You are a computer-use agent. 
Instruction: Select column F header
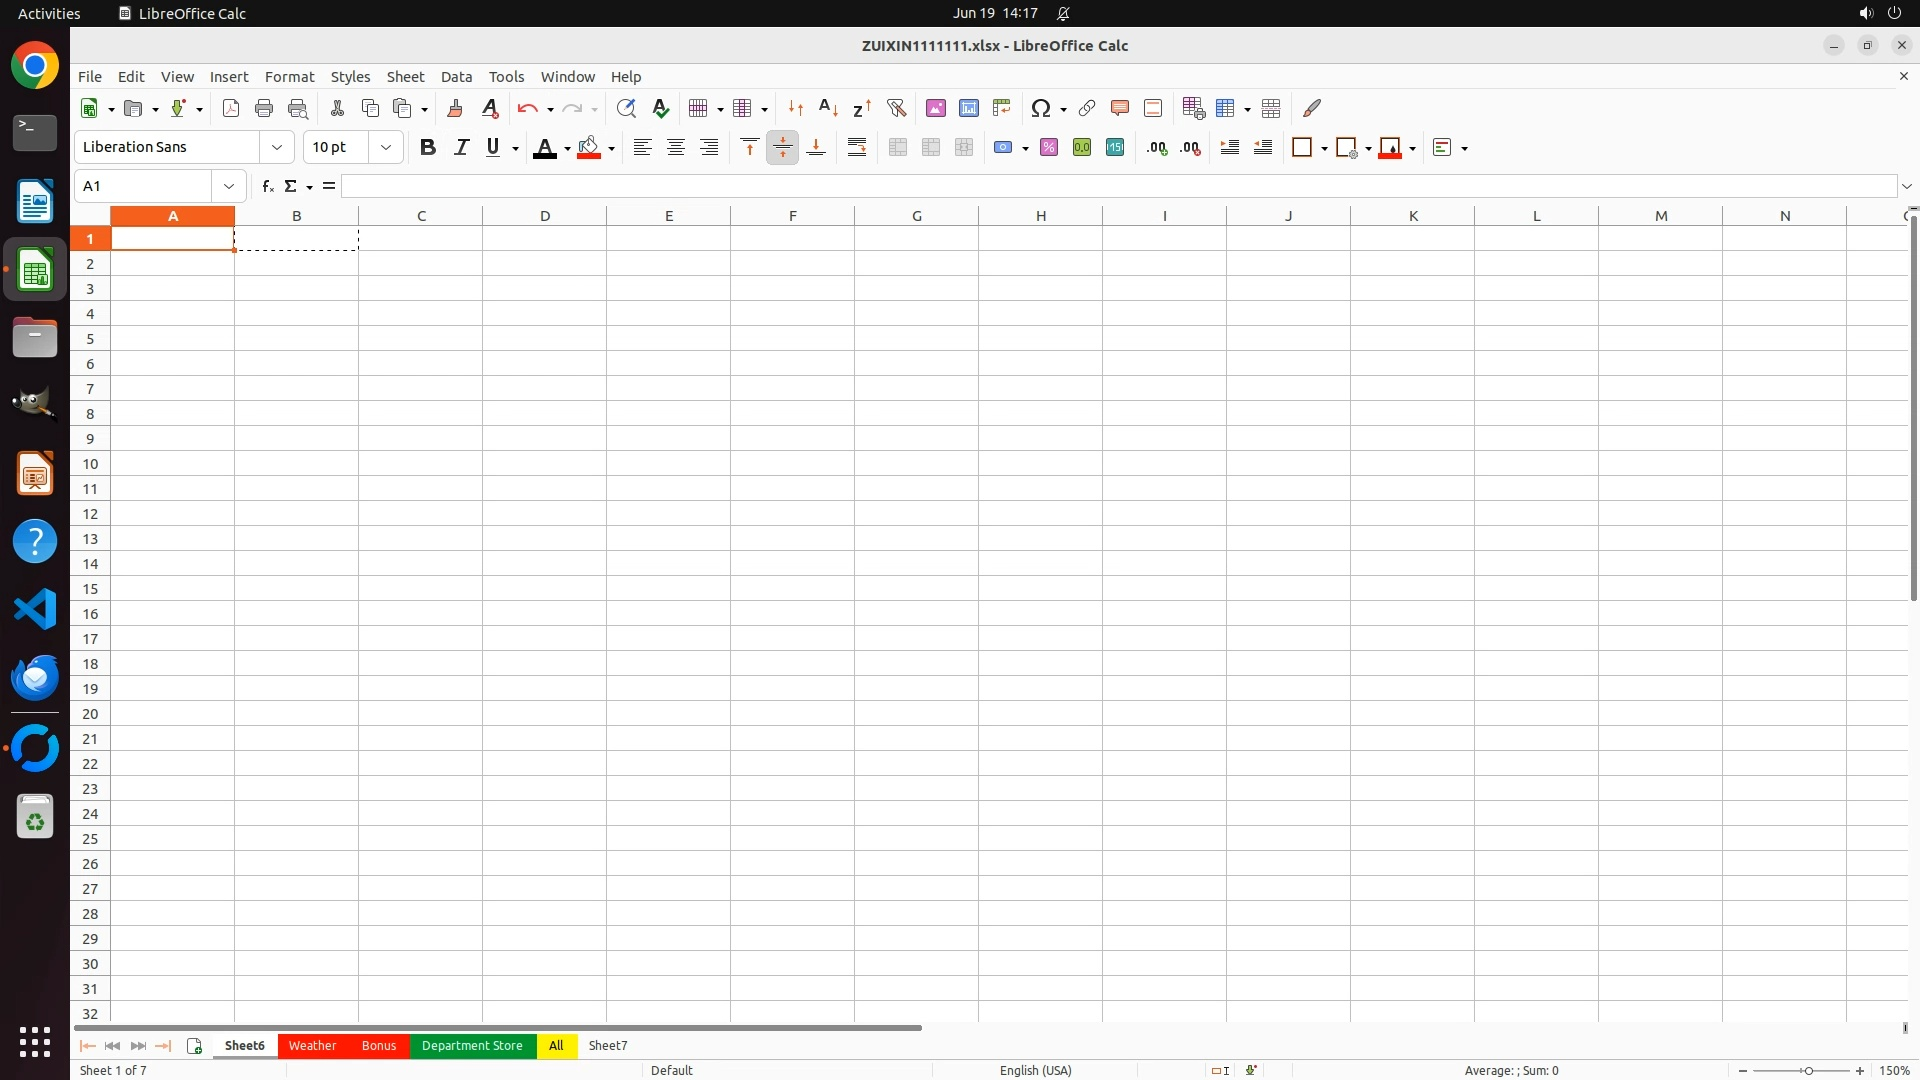pyautogui.click(x=792, y=216)
